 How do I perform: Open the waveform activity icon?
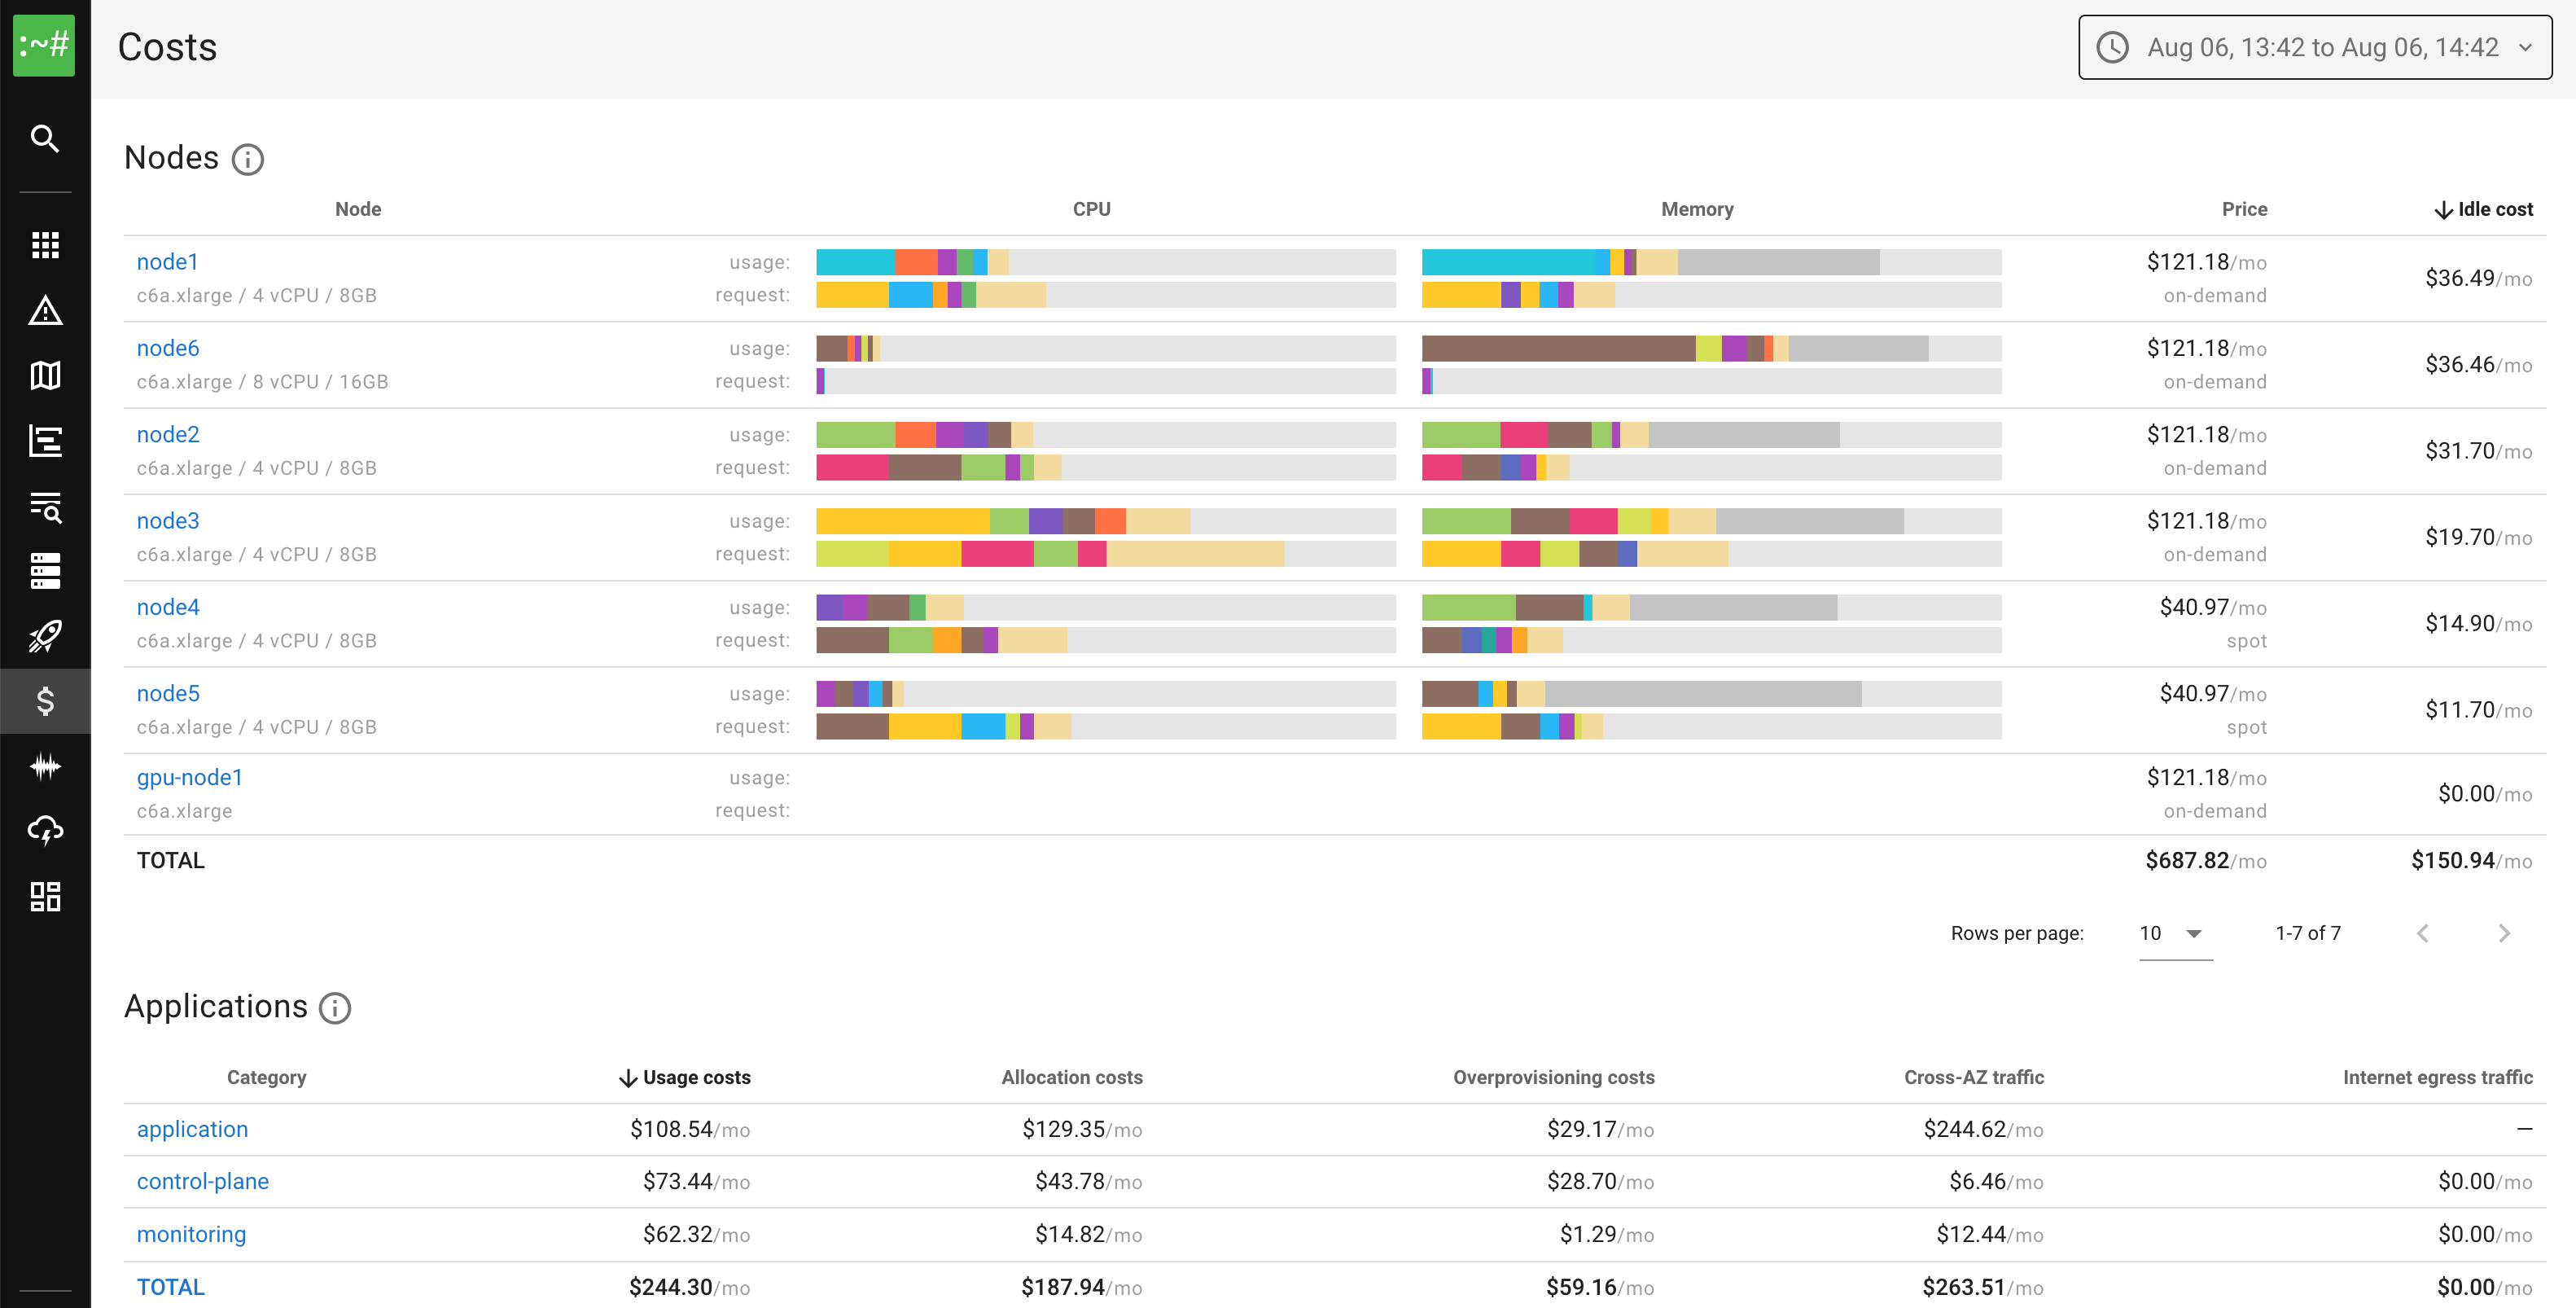tap(45, 765)
